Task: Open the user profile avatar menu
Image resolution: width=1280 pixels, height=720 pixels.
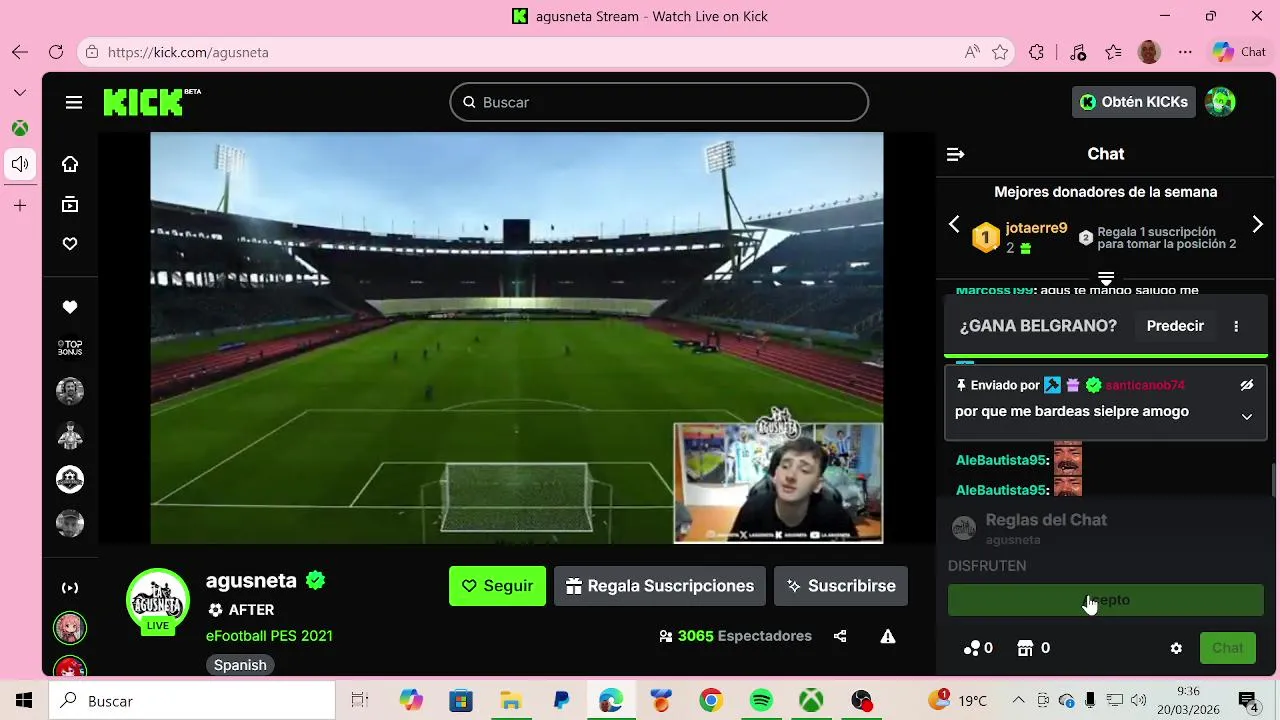Action: [1220, 102]
